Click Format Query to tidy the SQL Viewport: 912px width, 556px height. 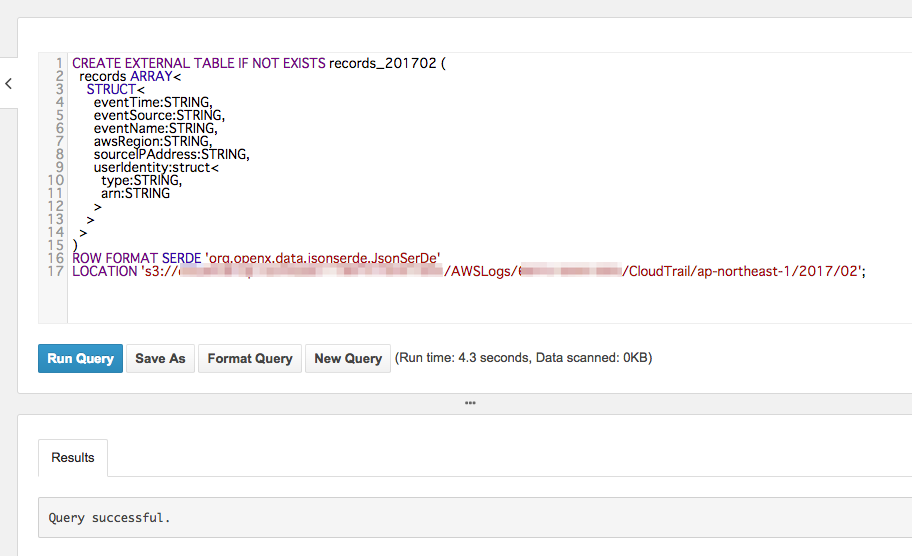click(249, 358)
